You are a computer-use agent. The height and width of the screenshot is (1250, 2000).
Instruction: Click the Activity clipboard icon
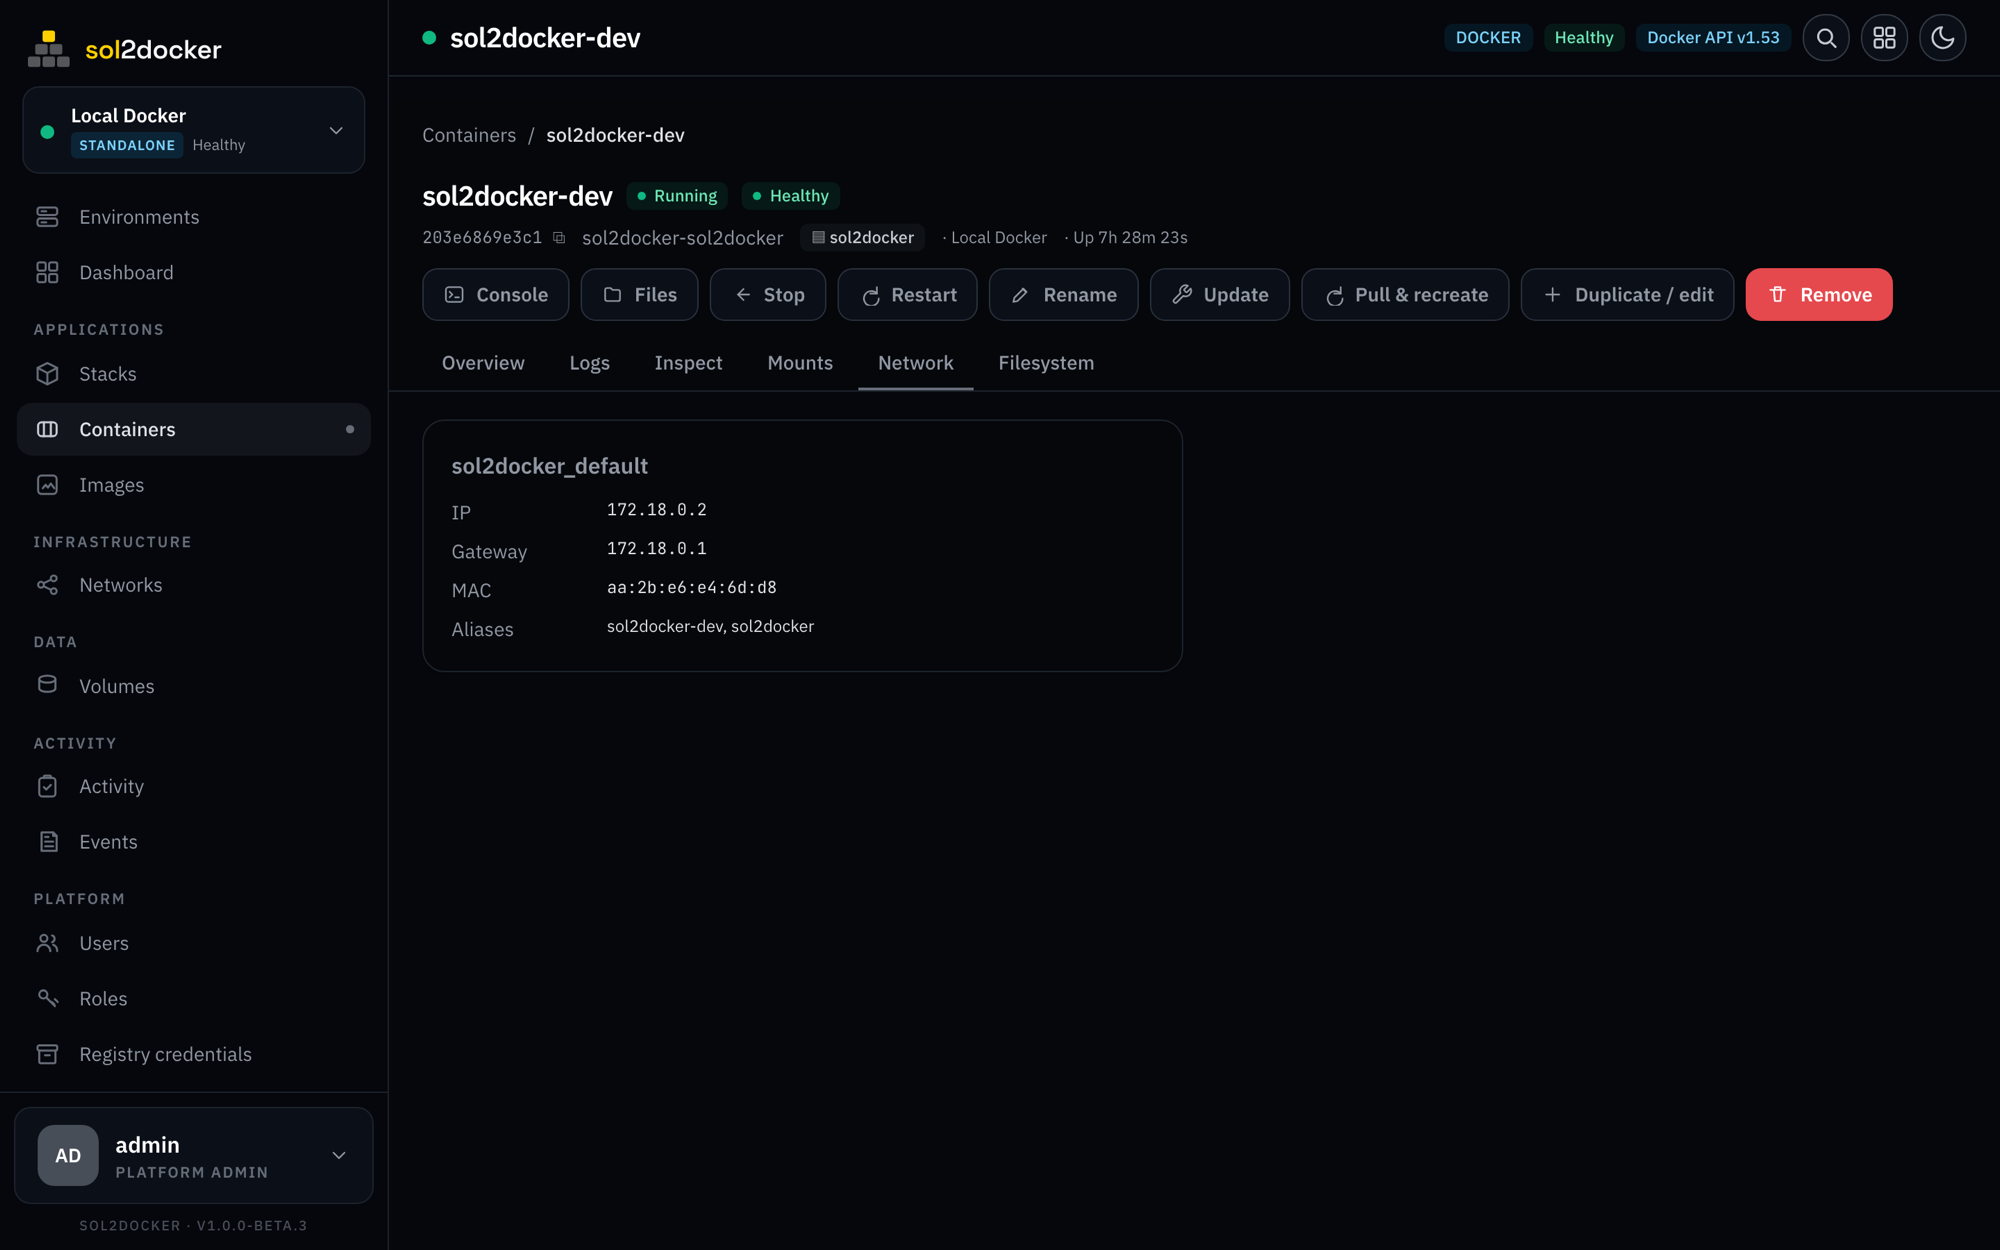pyautogui.click(x=47, y=786)
